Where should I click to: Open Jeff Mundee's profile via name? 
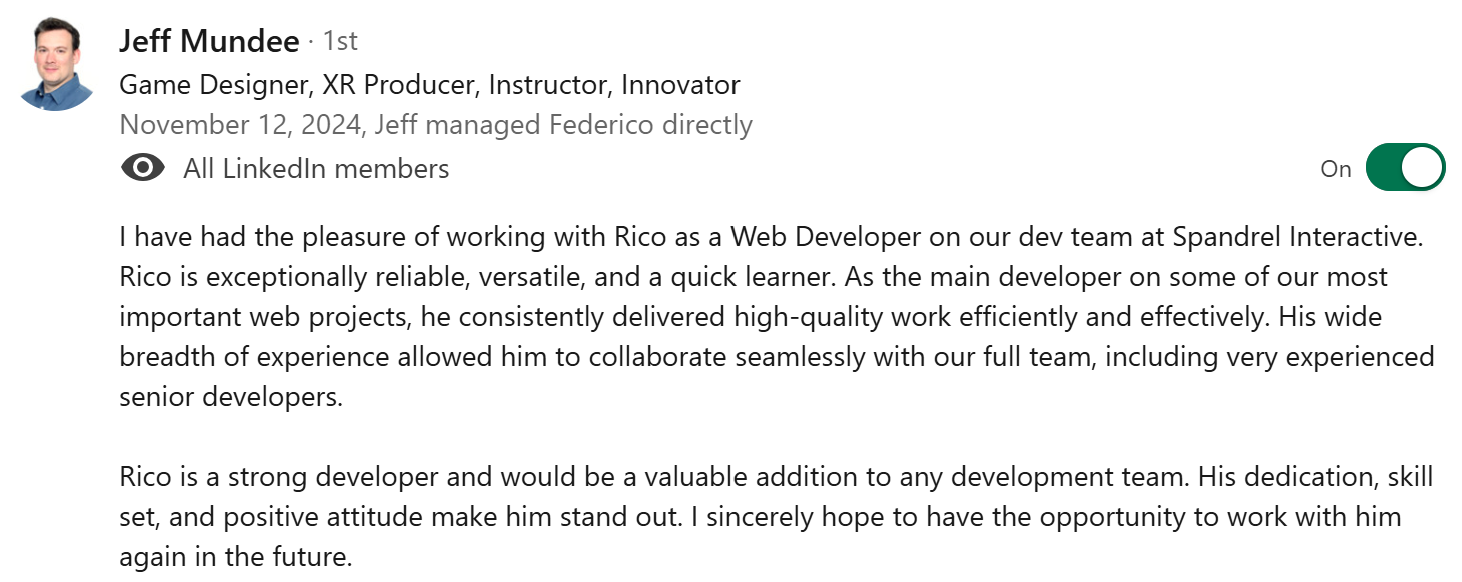[x=208, y=41]
